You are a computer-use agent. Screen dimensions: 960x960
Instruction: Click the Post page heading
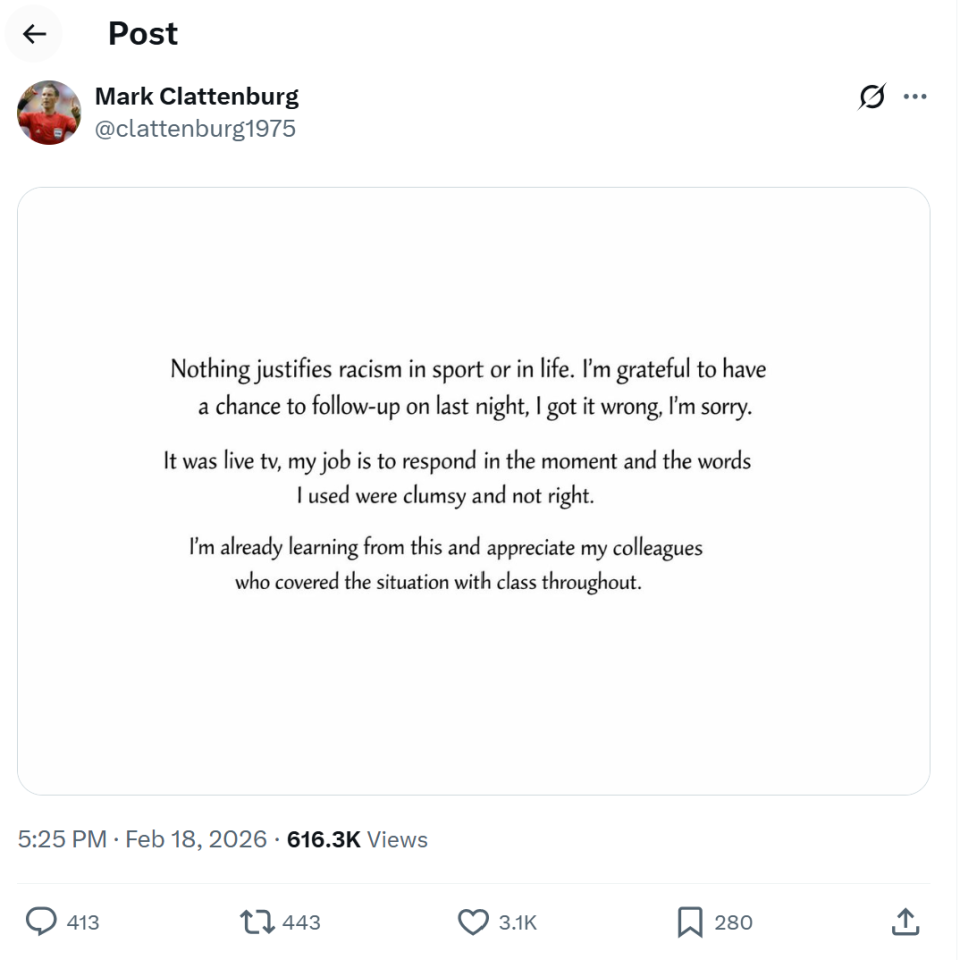click(x=143, y=34)
